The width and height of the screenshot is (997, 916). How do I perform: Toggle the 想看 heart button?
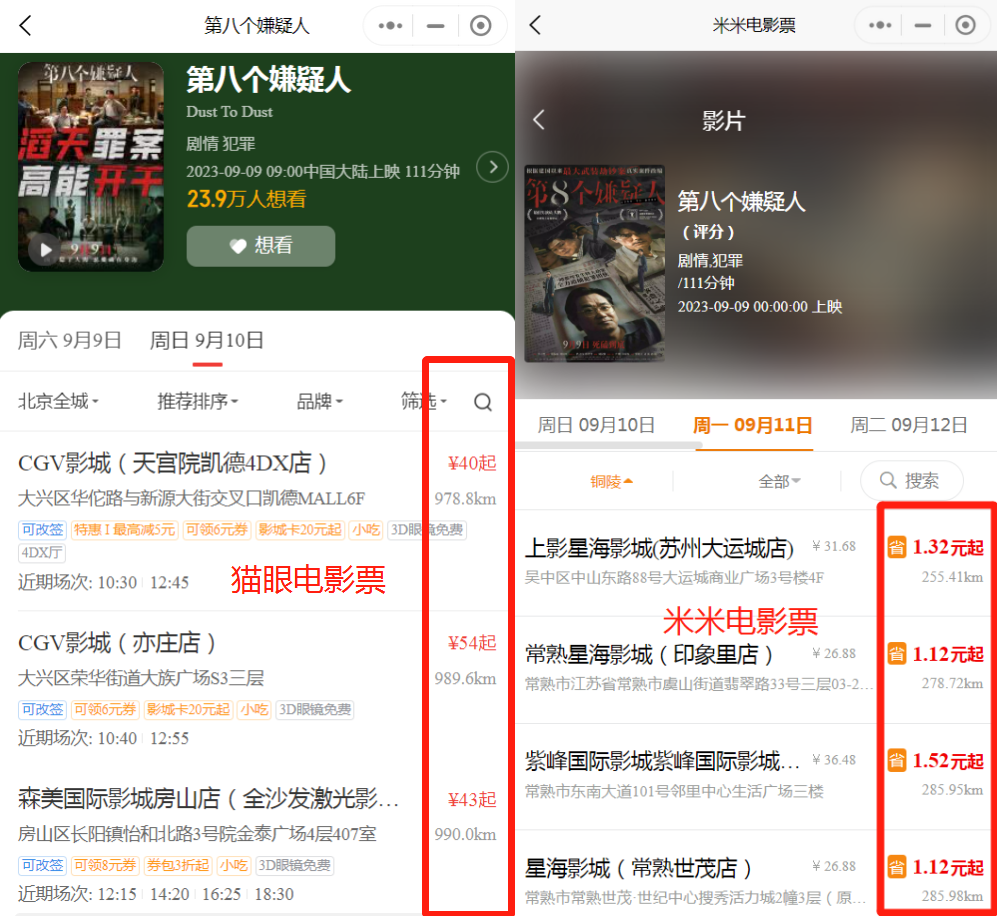[x=260, y=246]
